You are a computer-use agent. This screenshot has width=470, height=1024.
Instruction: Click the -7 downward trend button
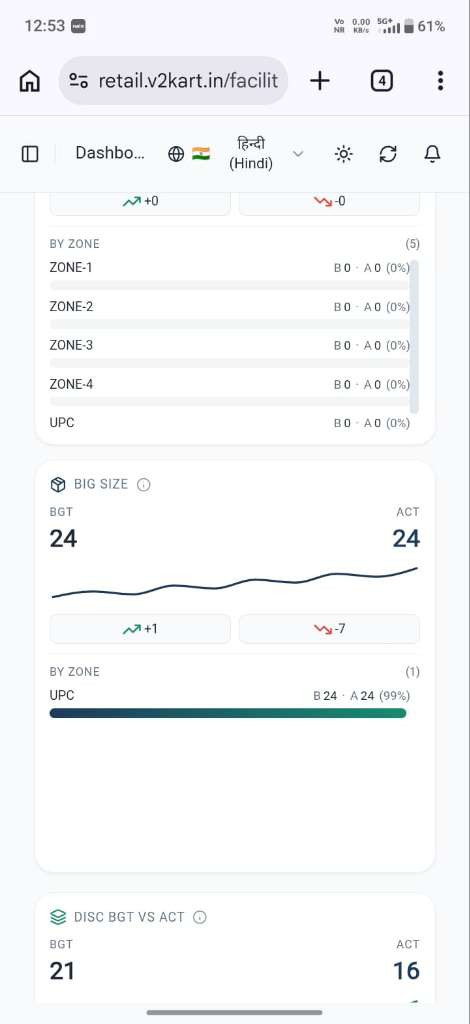329,629
